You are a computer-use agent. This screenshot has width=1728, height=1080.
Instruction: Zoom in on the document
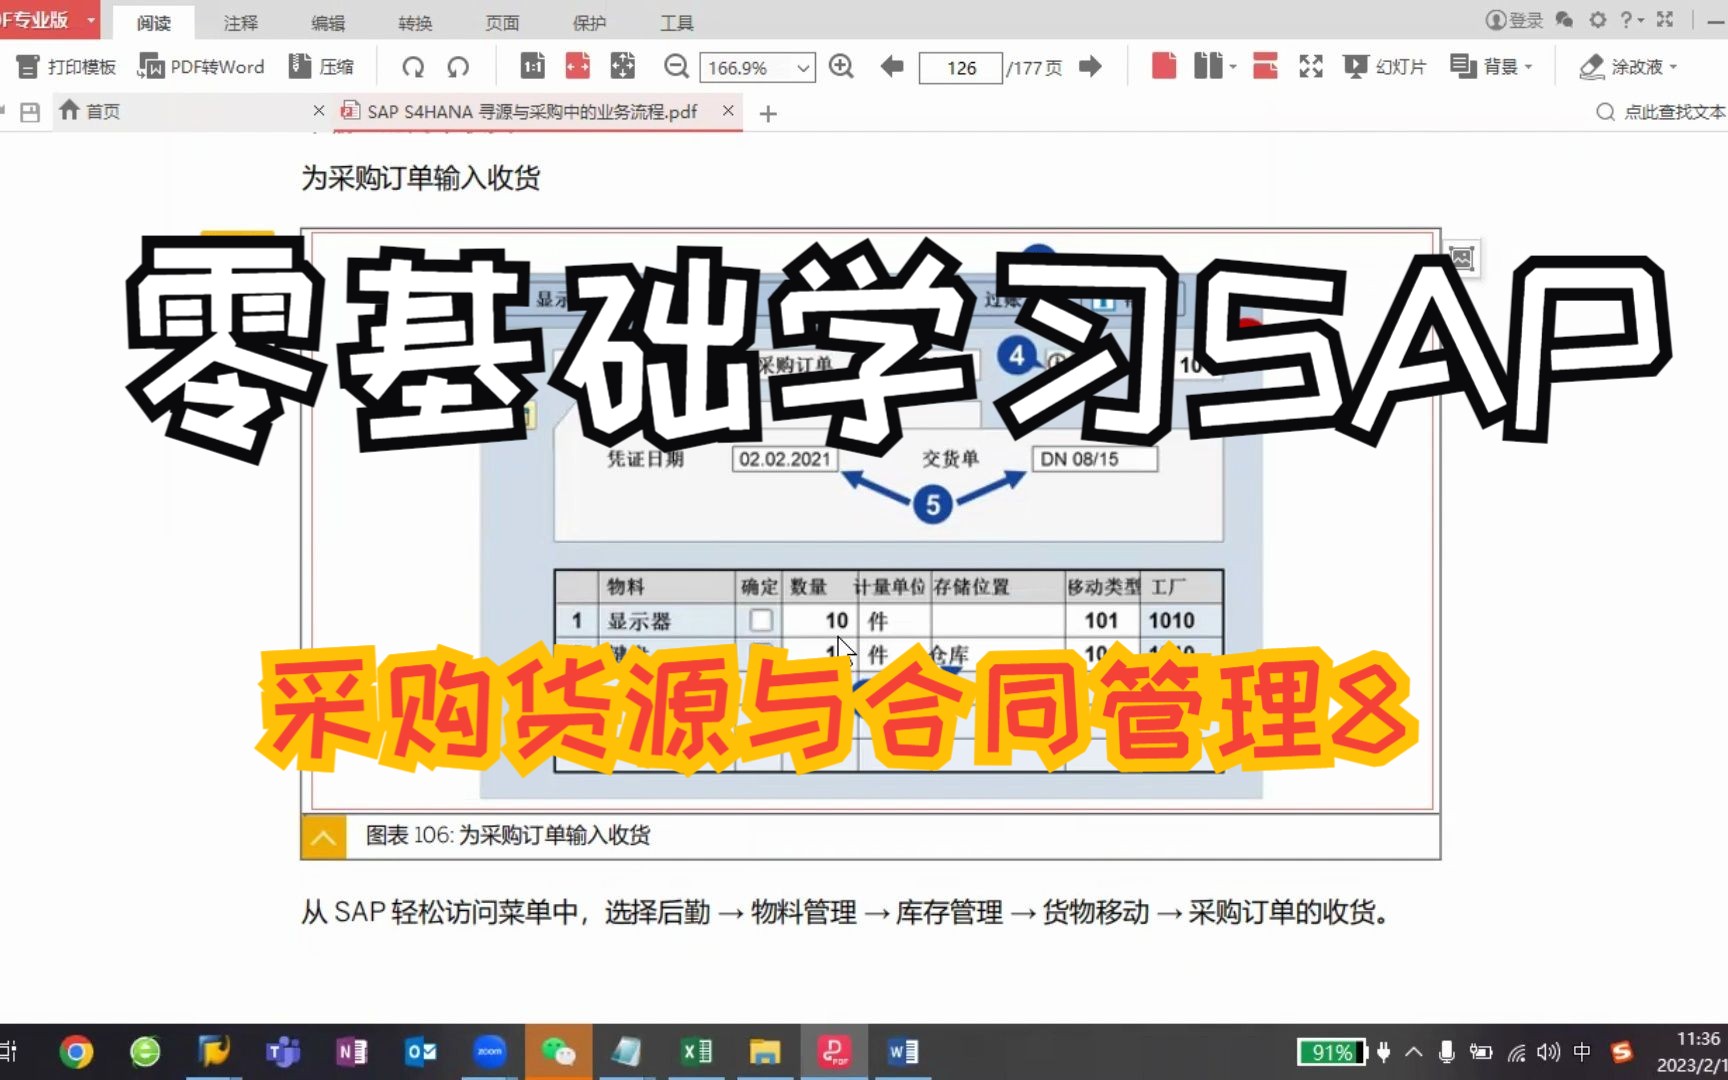[841, 66]
